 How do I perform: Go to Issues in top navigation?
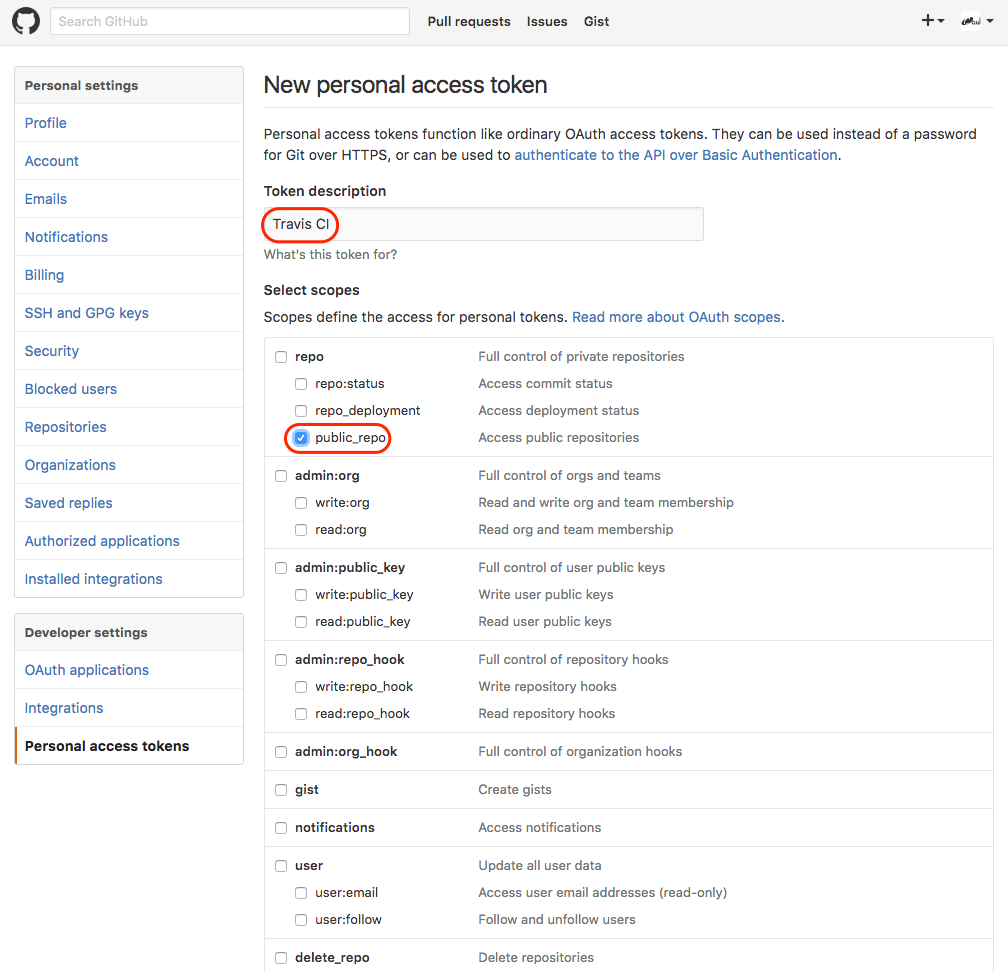(547, 21)
